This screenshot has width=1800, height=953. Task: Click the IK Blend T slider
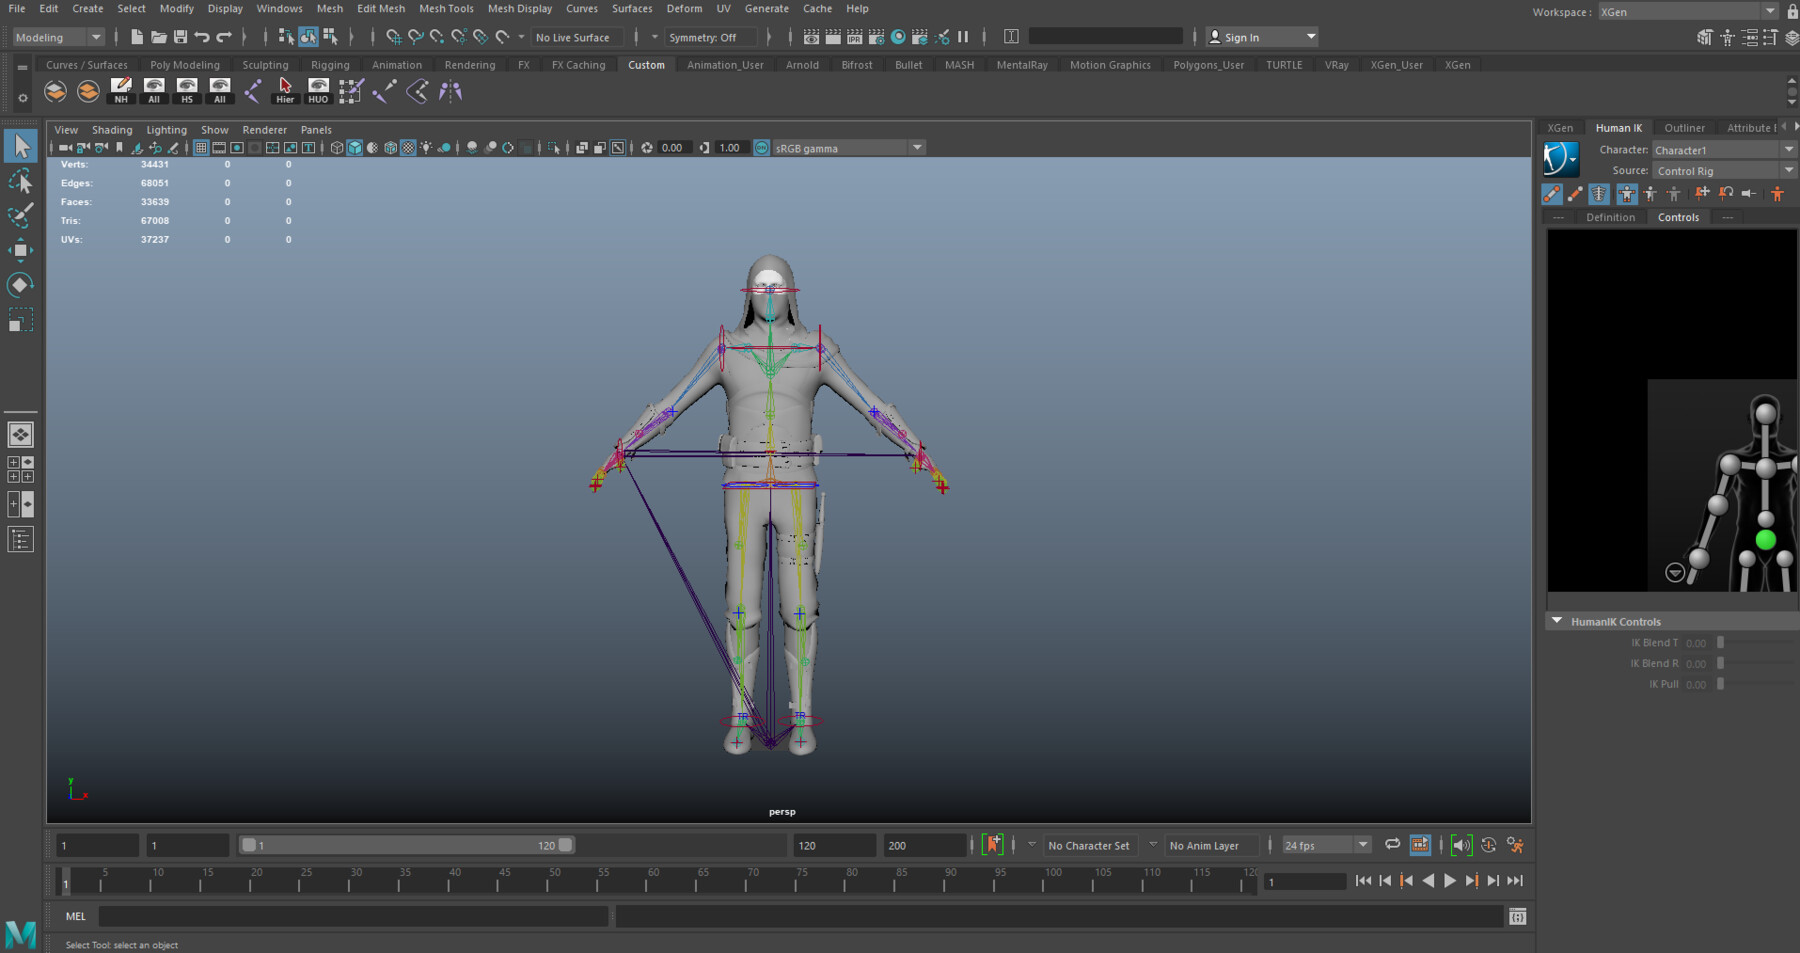coord(1720,643)
